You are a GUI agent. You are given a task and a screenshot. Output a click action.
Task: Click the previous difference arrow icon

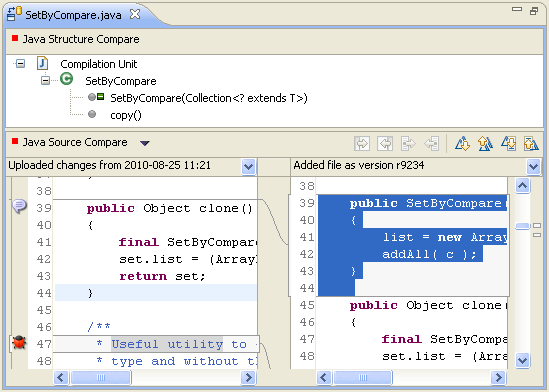(x=485, y=144)
